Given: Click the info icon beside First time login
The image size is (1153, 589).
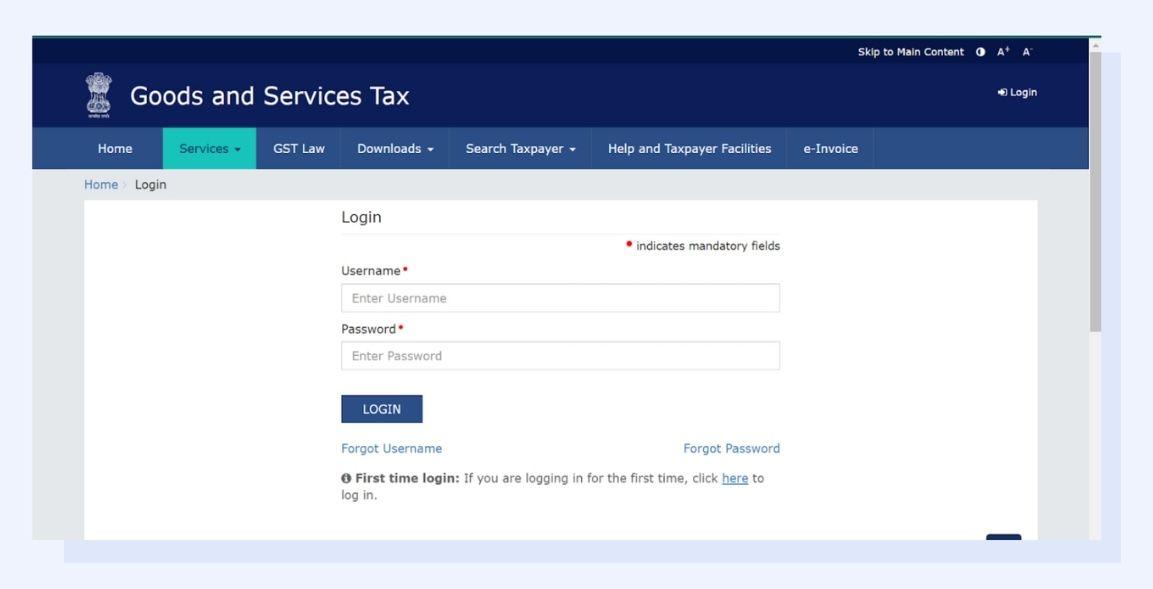Looking at the screenshot, I should click(x=347, y=477).
